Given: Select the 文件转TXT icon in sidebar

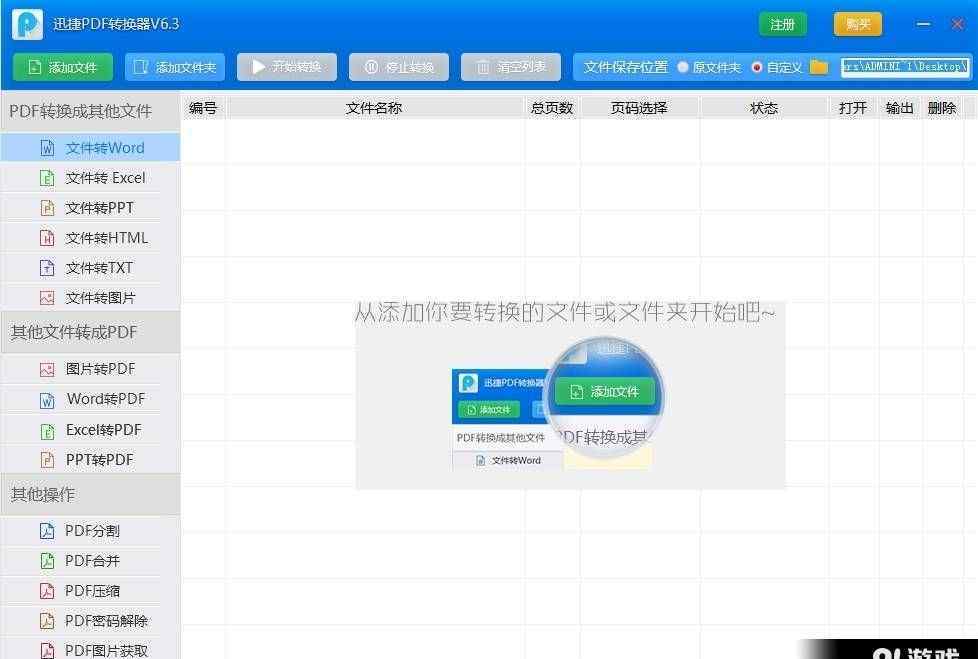Looking at the screenshot, I should click(x=47, y=268).
